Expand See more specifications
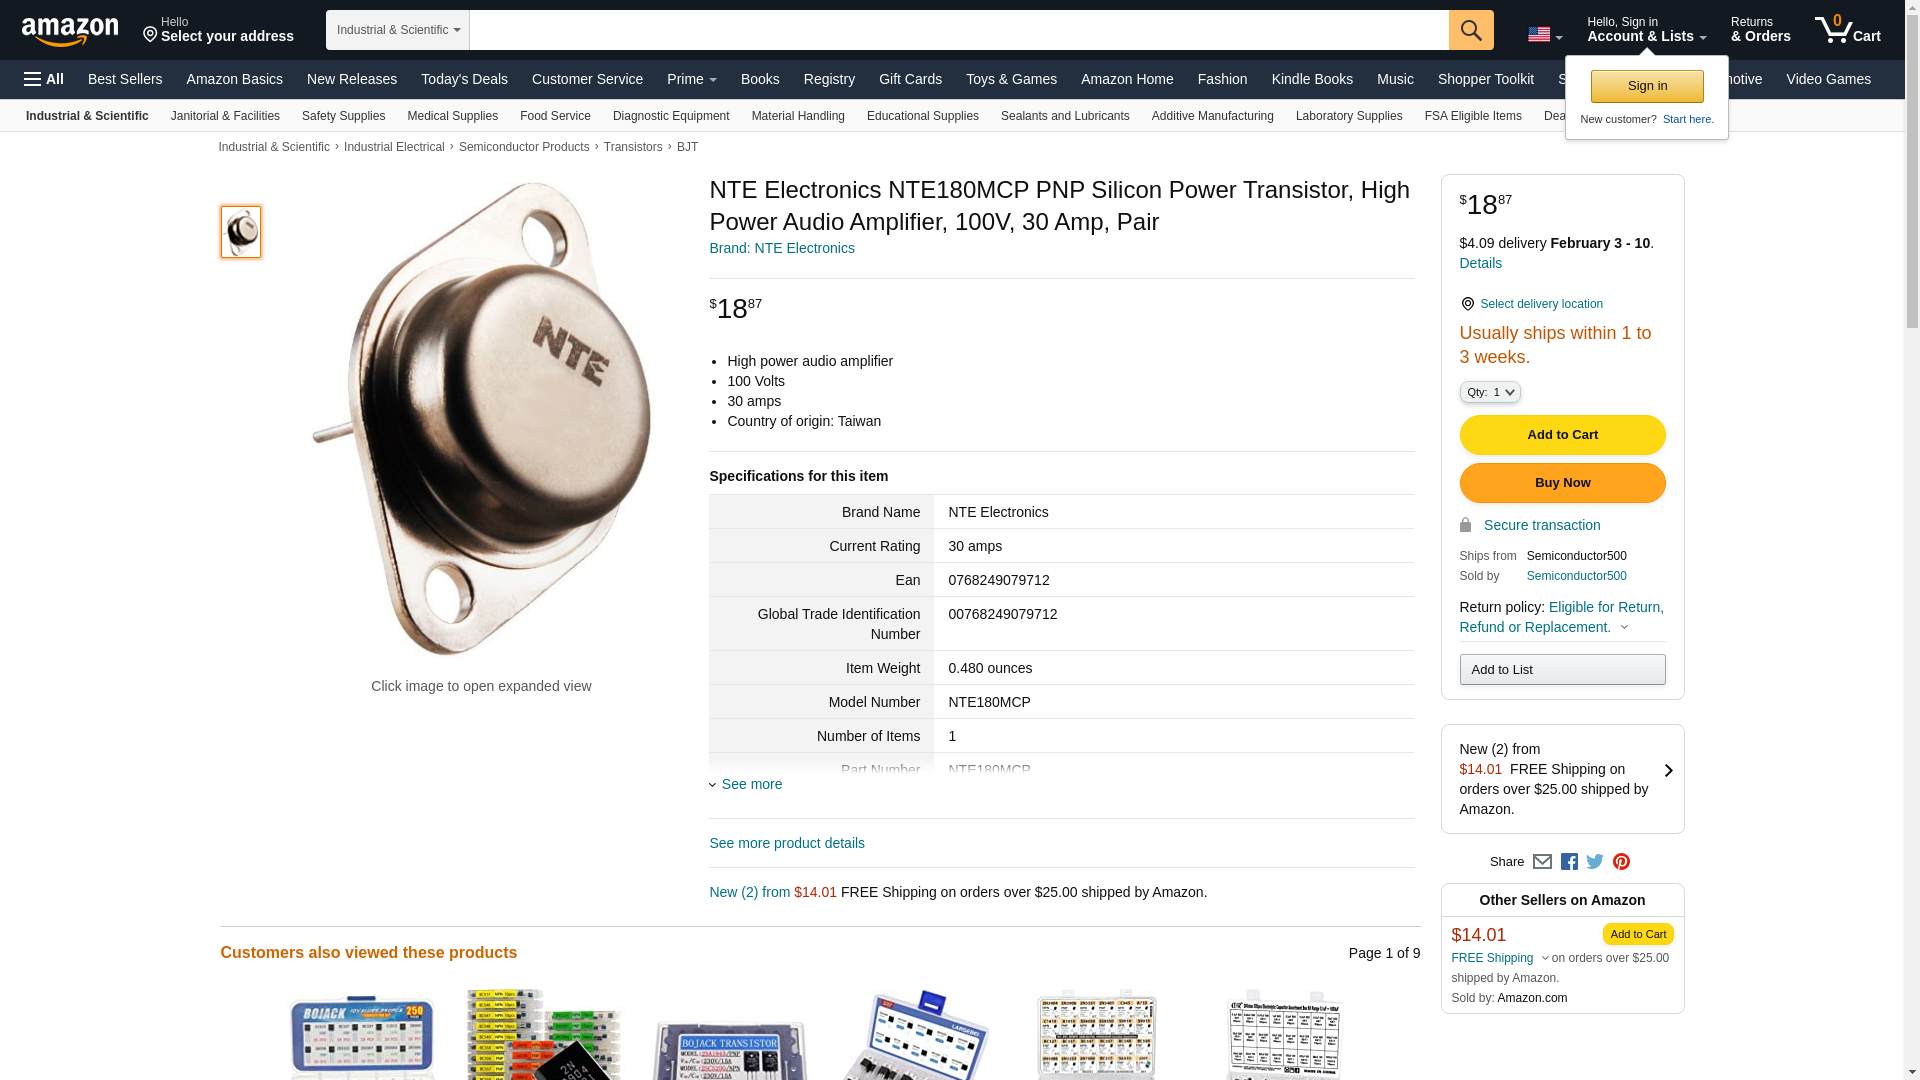1920x1080 pixels. coord(746,784)
